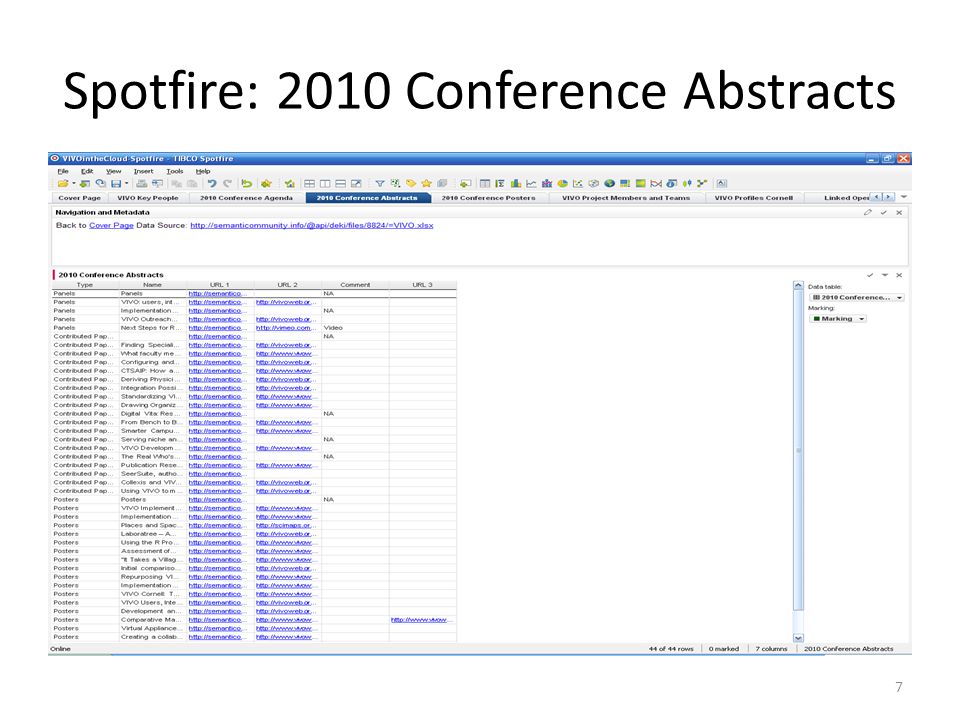
Task: Click the maximize visualization layout icon
Action: 356,183
